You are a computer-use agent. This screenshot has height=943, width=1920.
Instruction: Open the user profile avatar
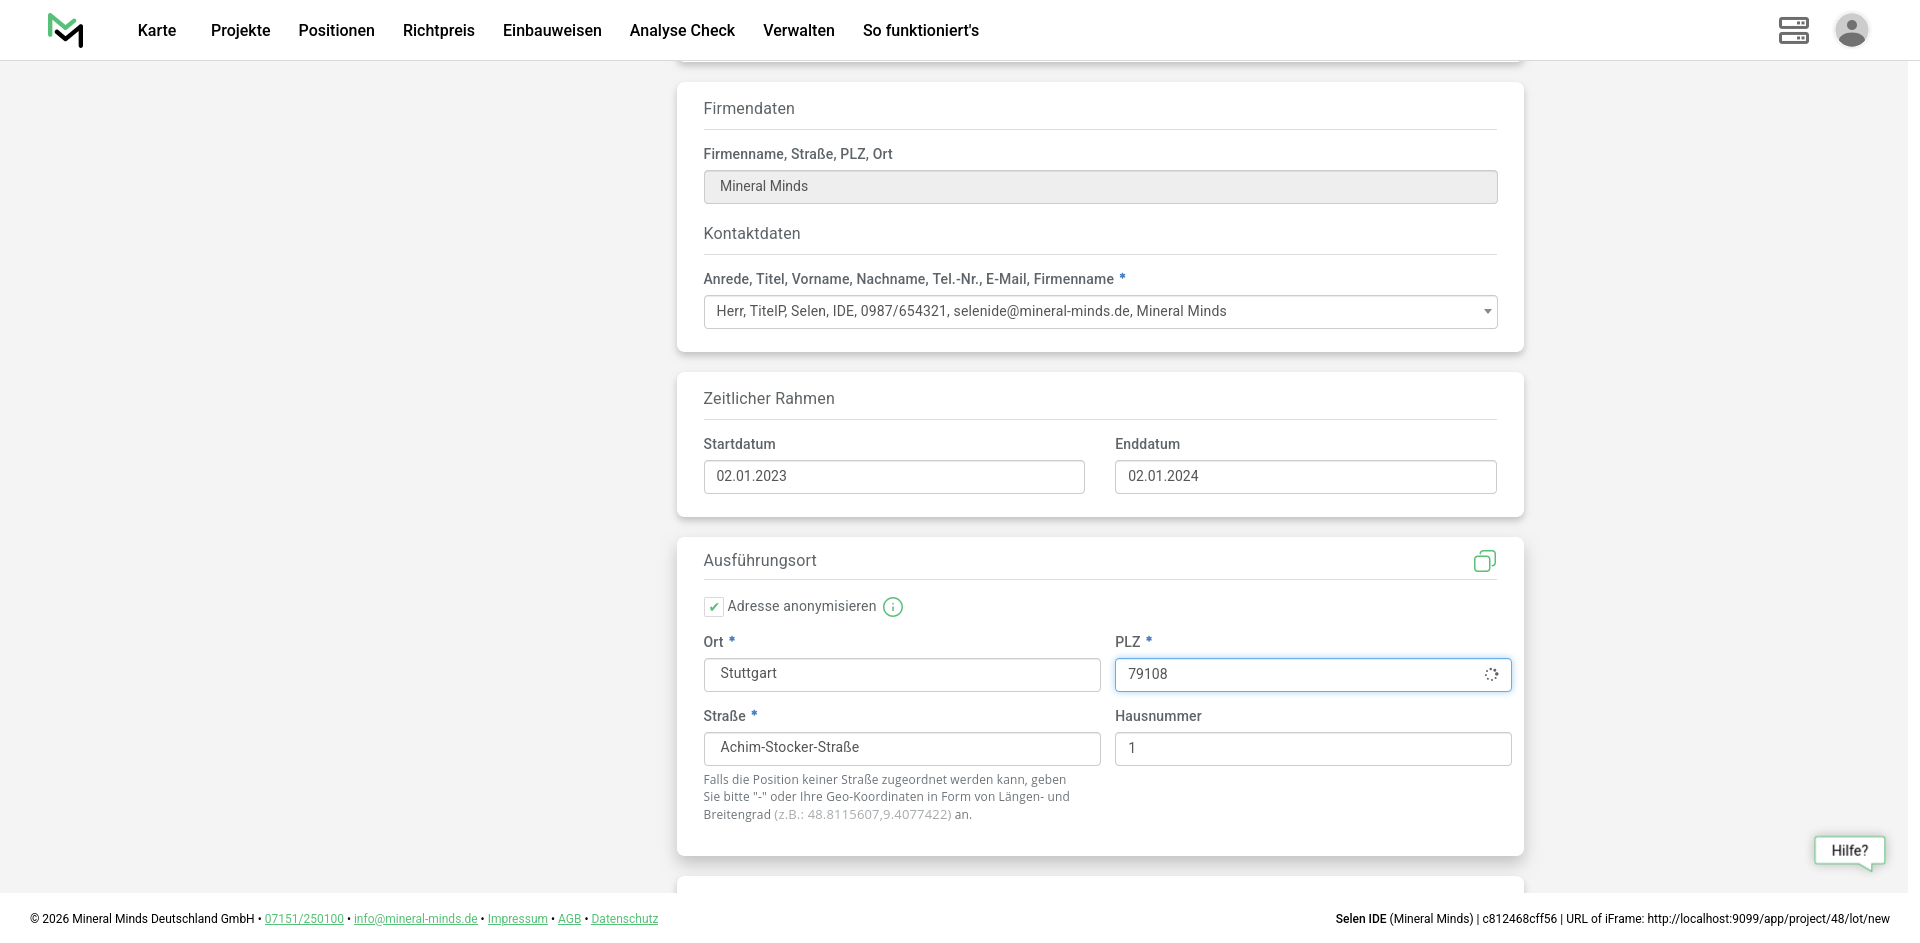click(1851, 31)
